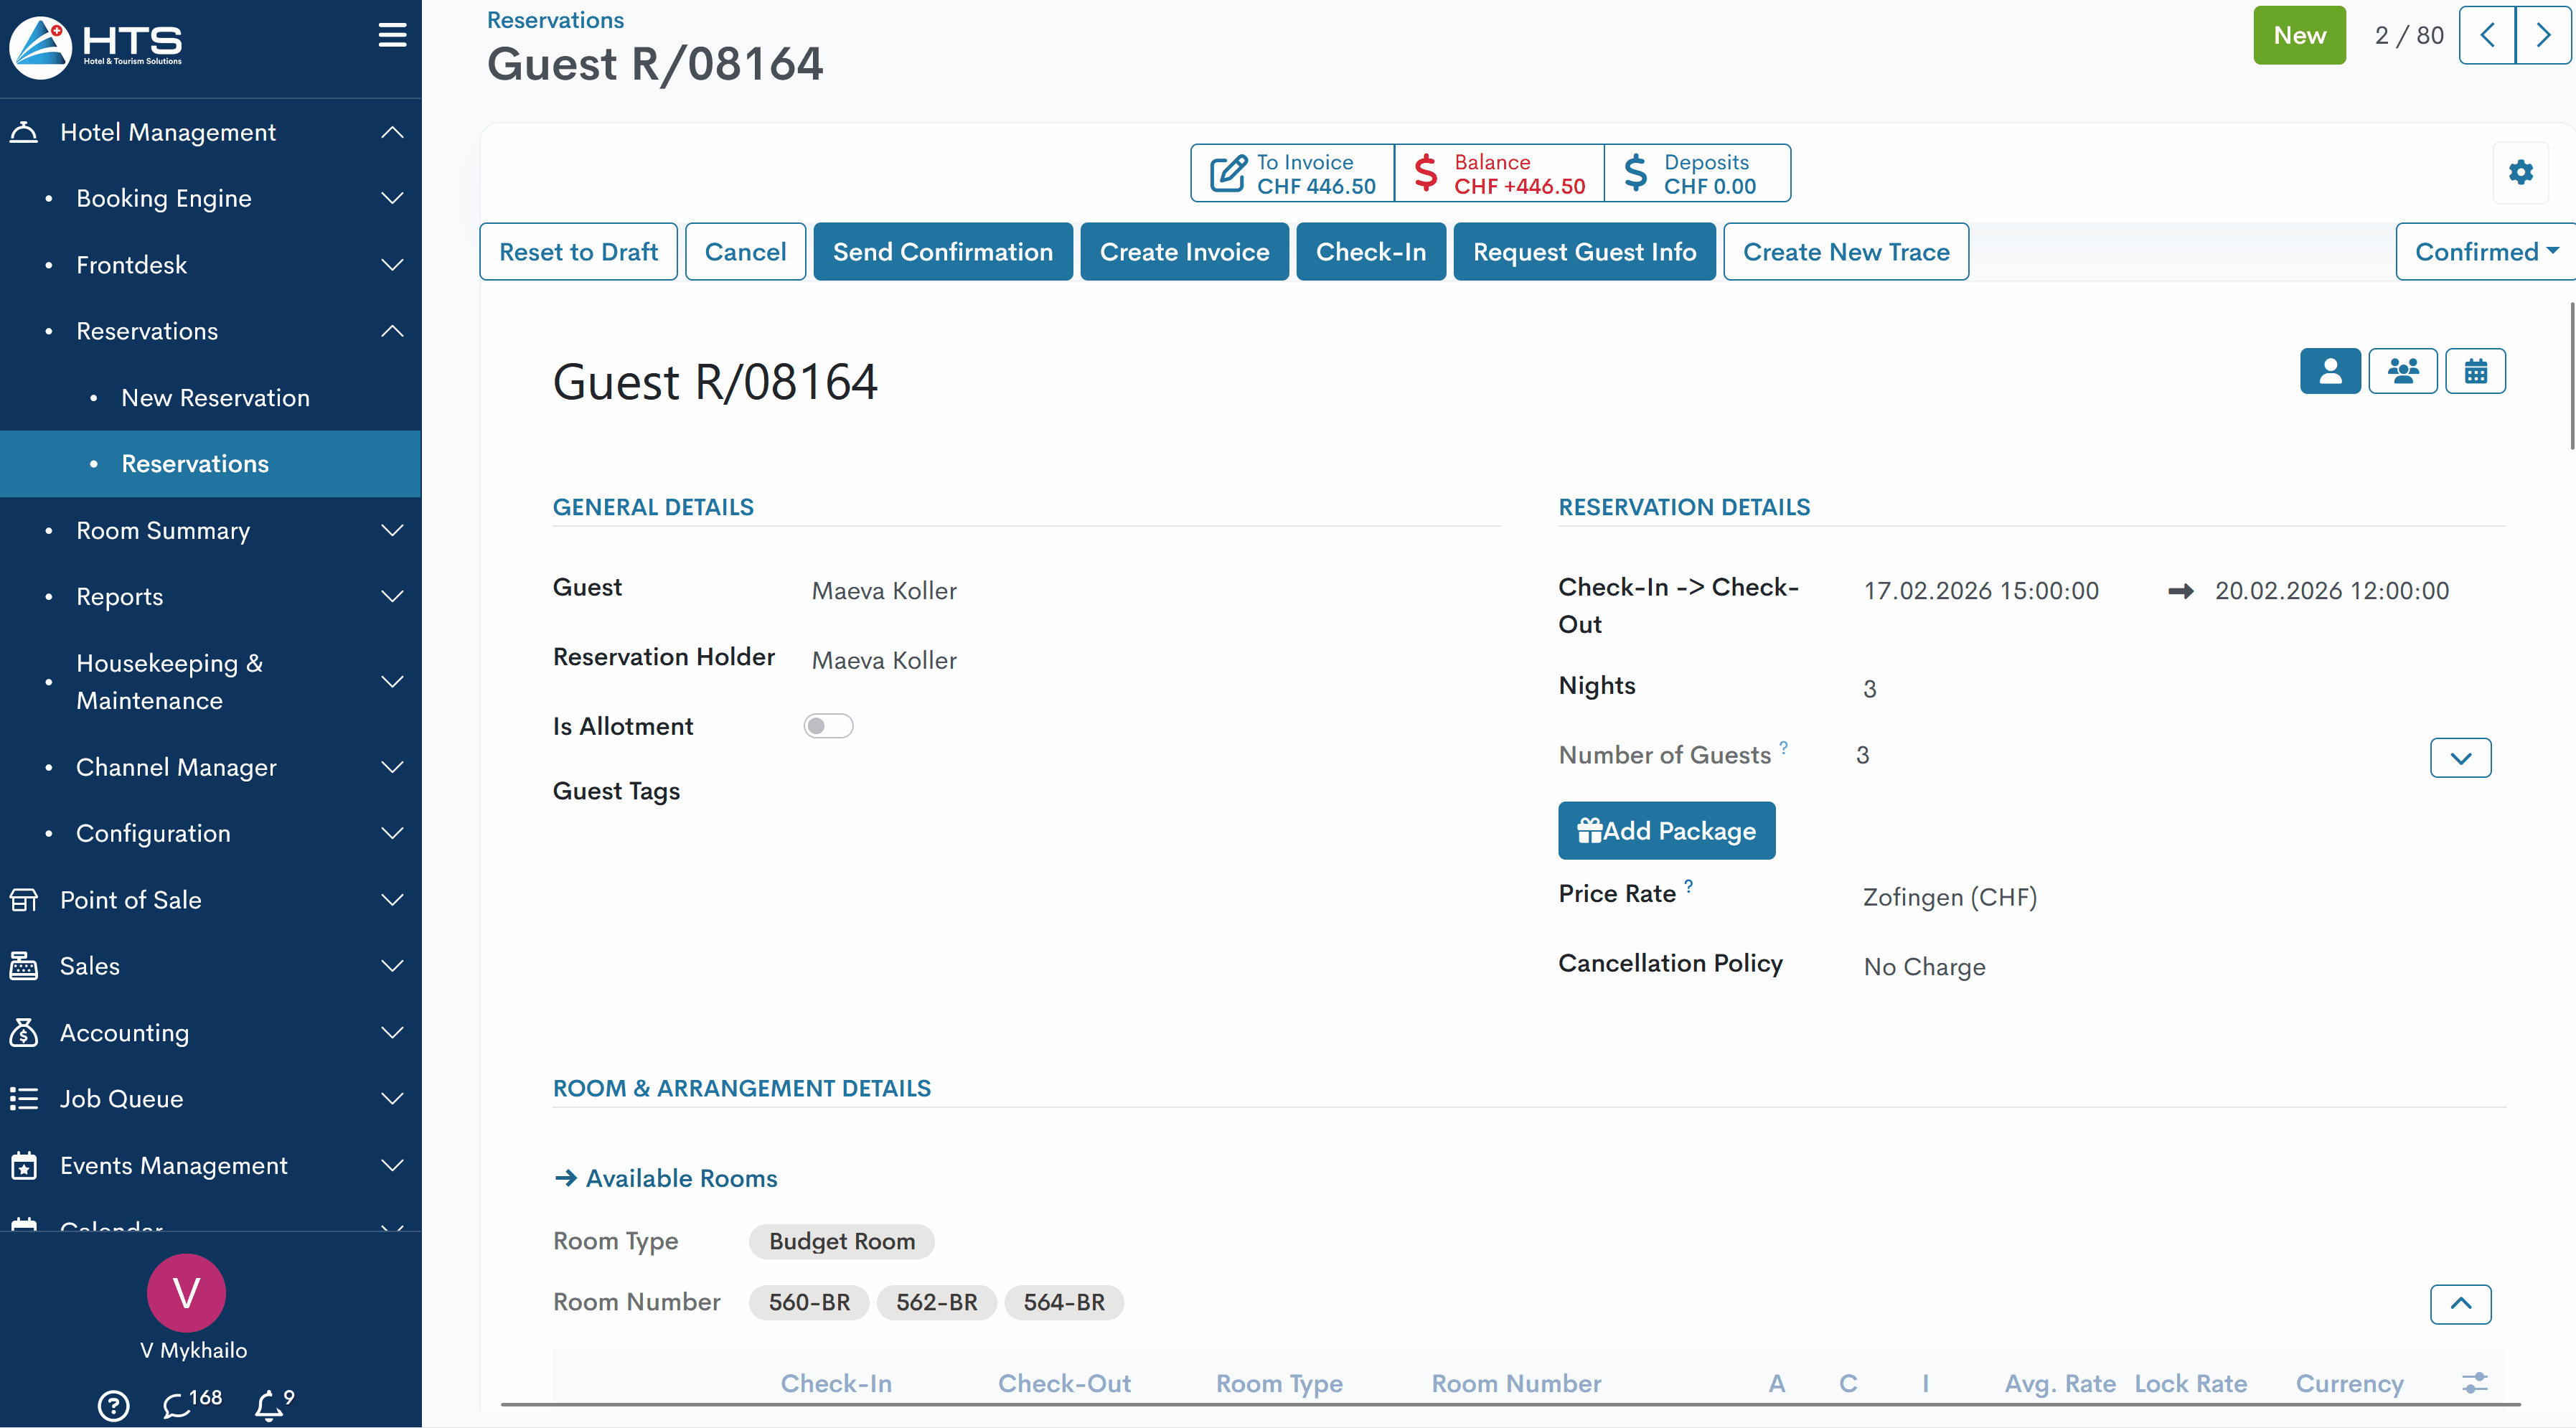
Task: Open the calendar view icon
Action: tap(2475, 371)
